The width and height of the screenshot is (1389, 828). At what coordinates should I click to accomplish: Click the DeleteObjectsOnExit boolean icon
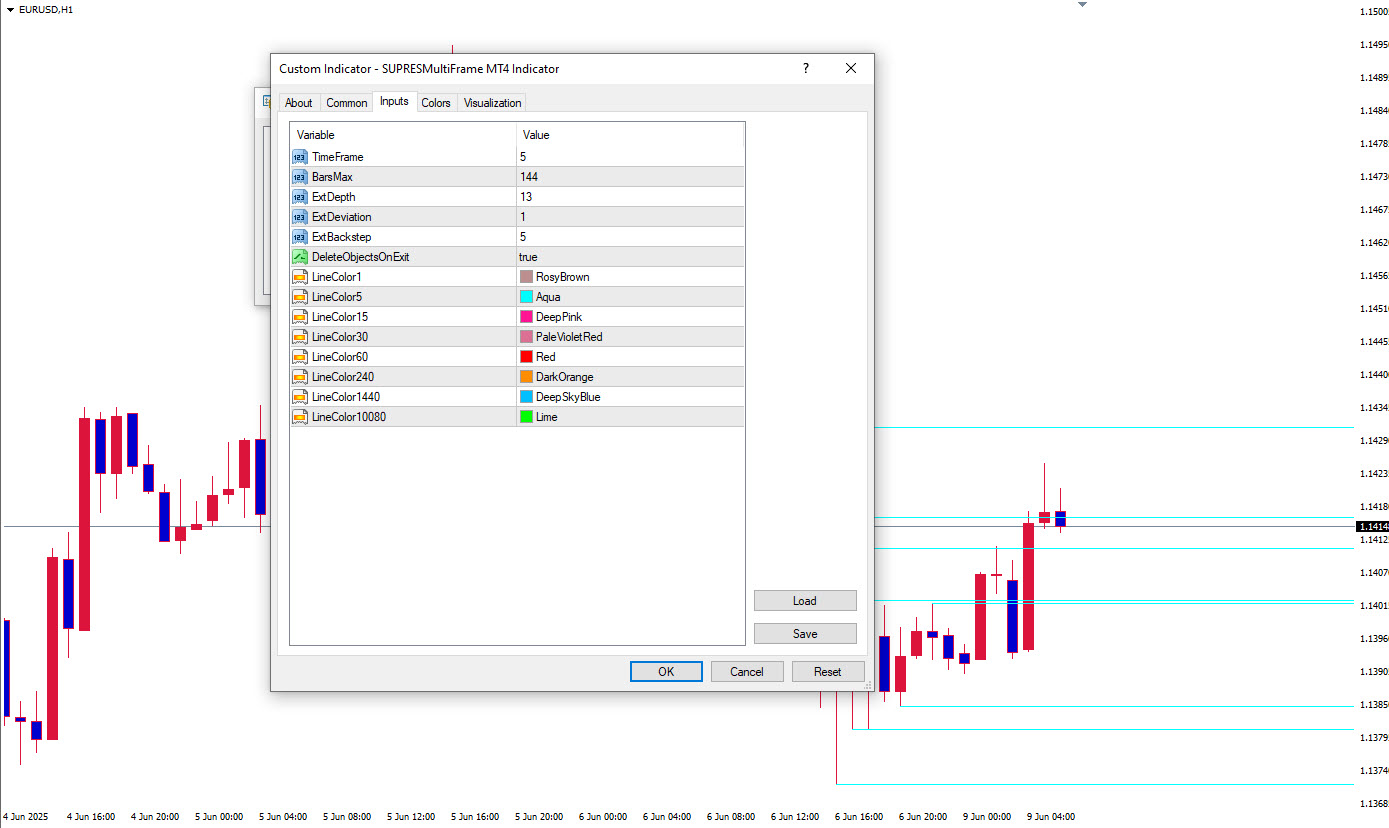(x=300, y=257)
